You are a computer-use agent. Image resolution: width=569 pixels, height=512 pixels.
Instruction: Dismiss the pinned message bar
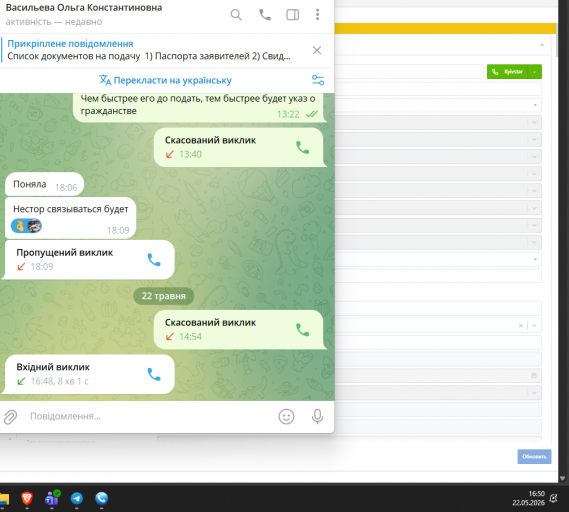(x=317, y=50)
